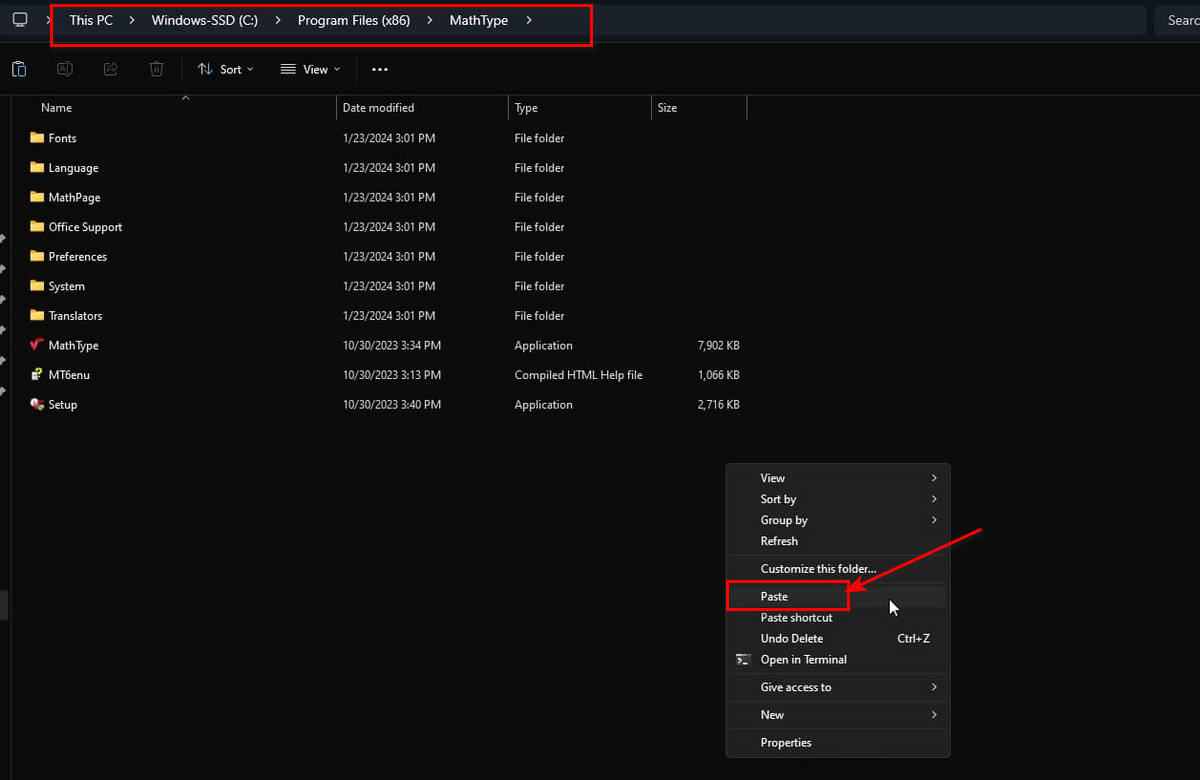Navigate to This PC breadcrumb
The width and height of the screenshot is (1200, 780).
[91, 21]
